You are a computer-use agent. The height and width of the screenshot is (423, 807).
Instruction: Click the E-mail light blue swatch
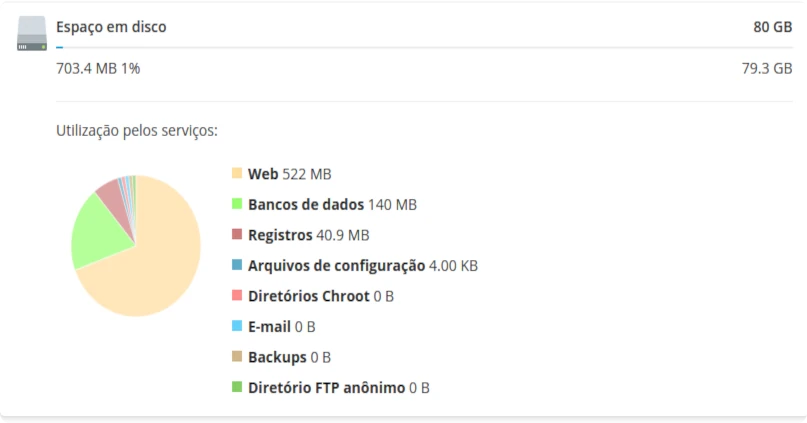pos(237,326)
